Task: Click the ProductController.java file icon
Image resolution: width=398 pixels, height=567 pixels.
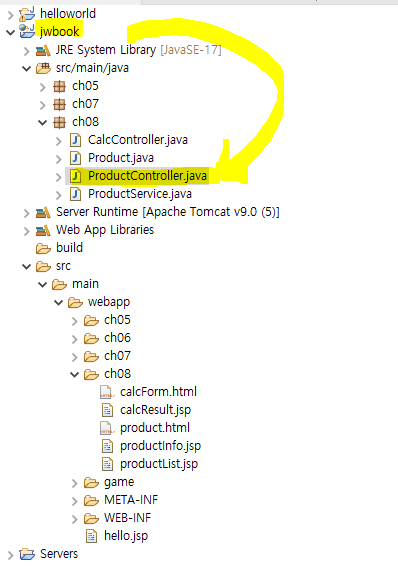Action: [x=75, y=176]
